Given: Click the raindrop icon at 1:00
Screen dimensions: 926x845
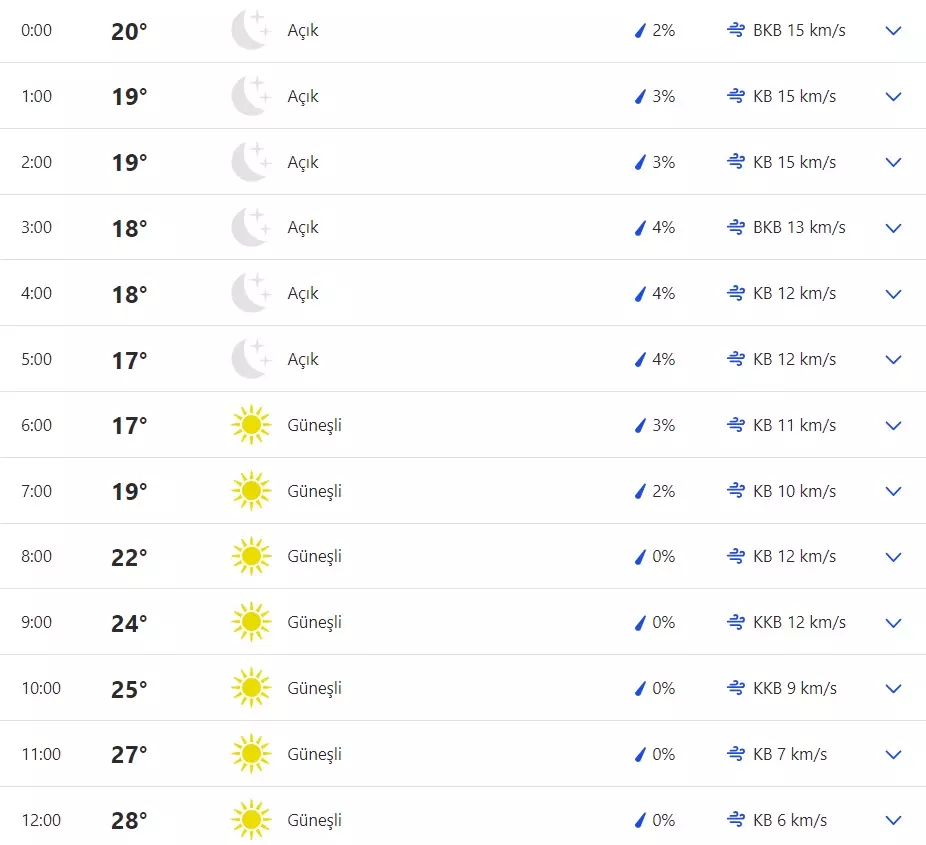Looking at the screenshot, I should (639, 96).
